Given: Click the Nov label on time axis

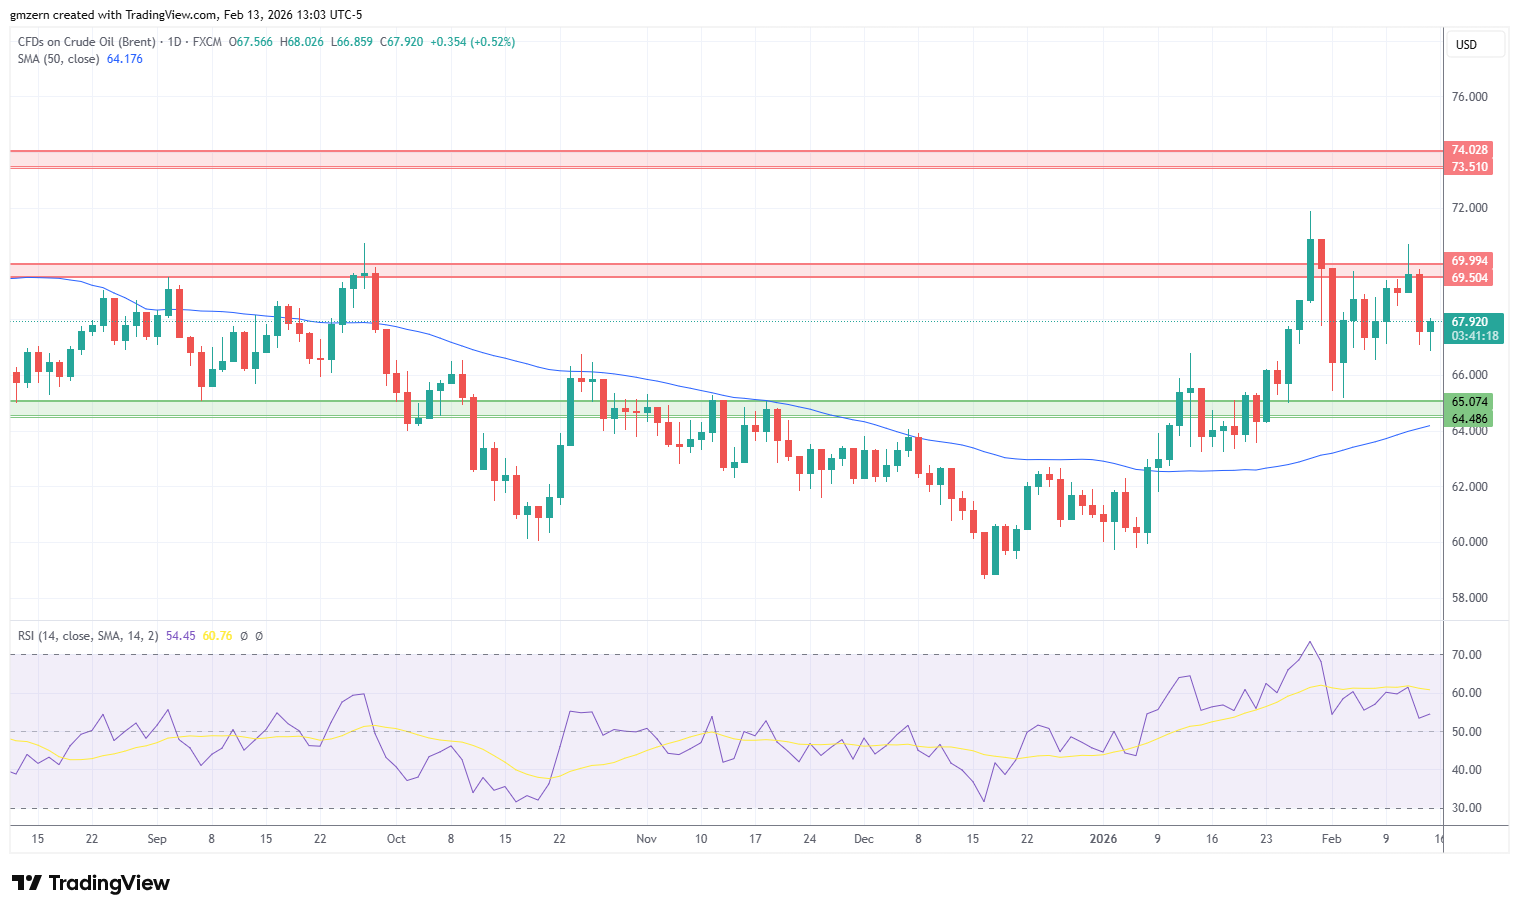Looking at the screenshot, I should pos(646,839).
